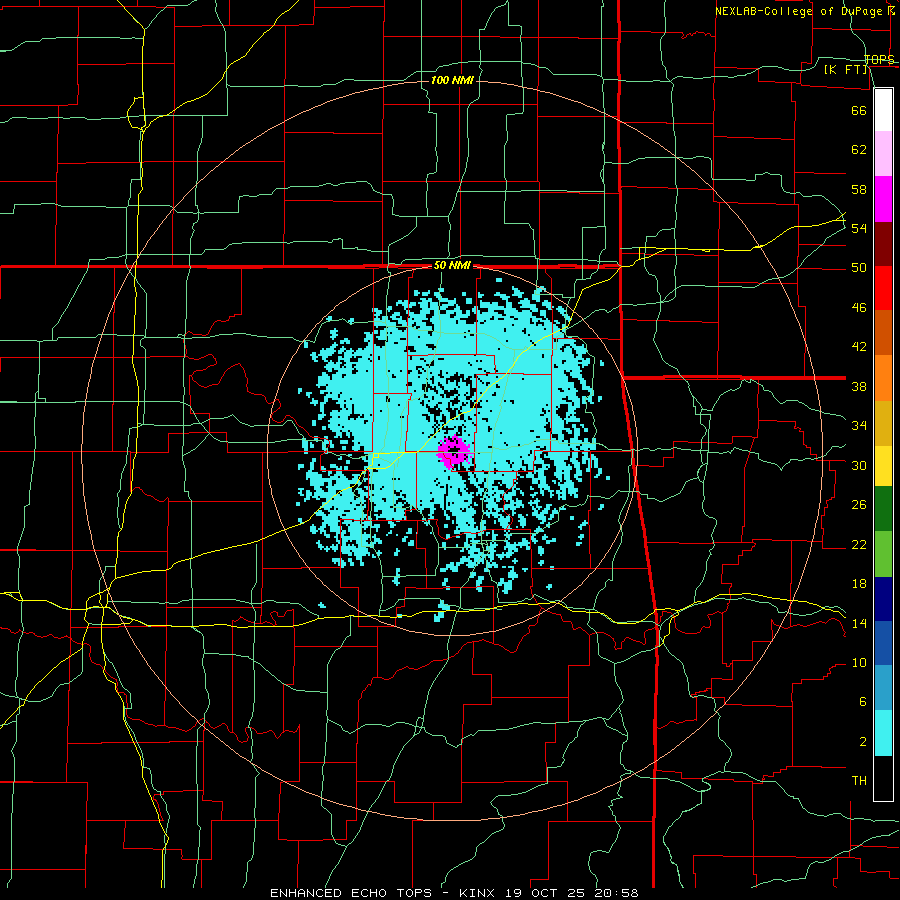Click the '66' legend value
900x900 pixels.
click(x=859, y=111)
